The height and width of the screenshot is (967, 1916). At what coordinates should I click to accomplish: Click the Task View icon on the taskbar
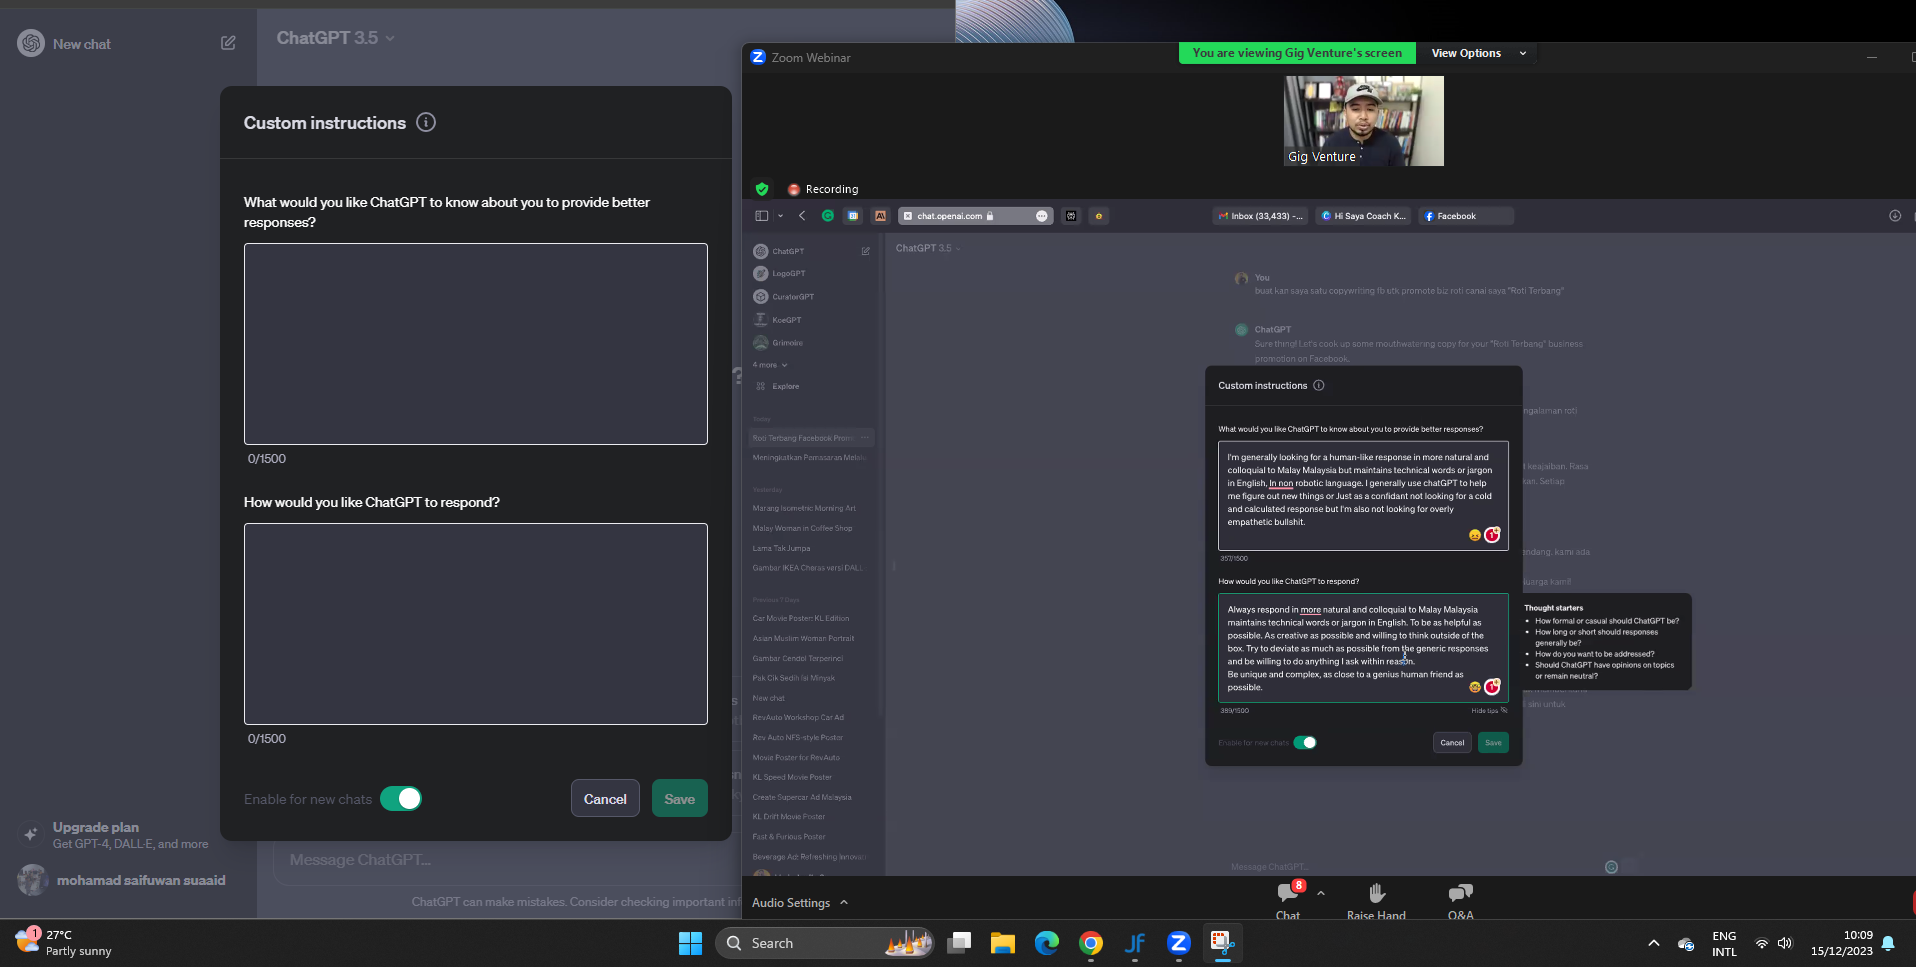pos(959,943)
